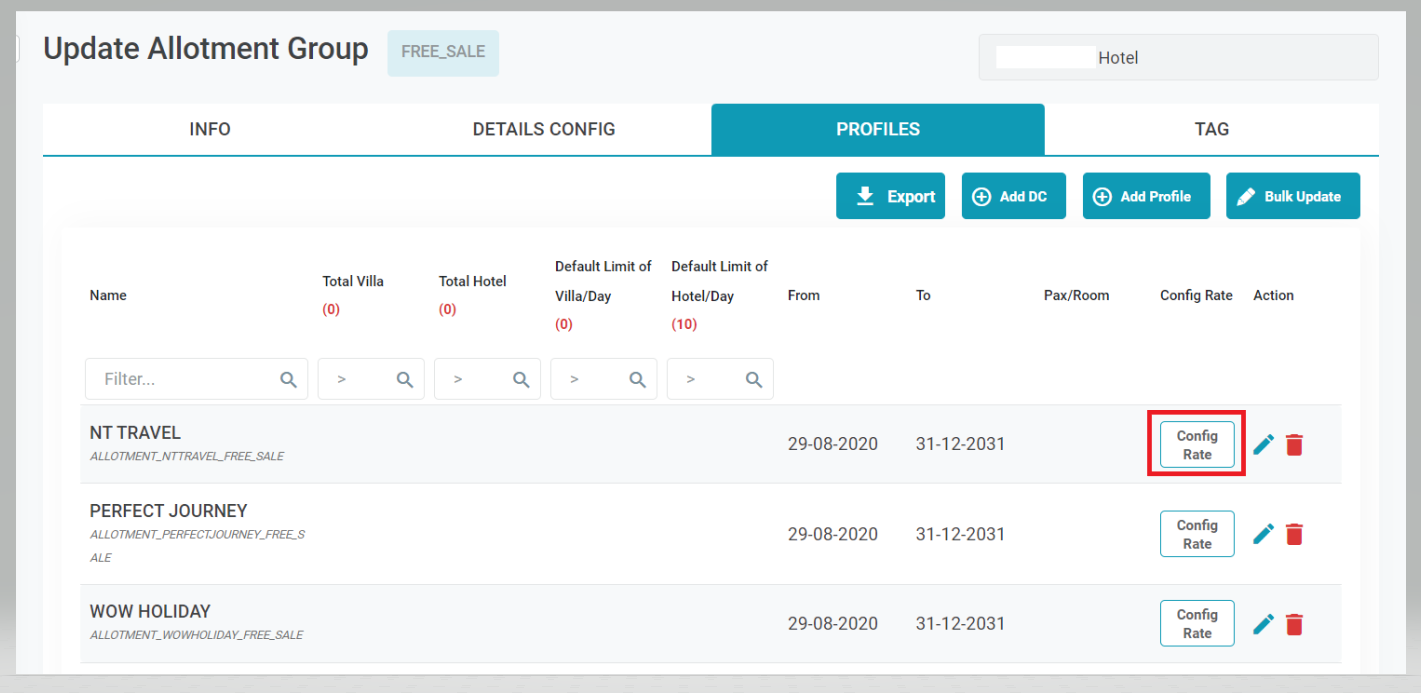Open Config Rate for WOW HOLIDAY
This screenshot has height=693, width=1421.
click(x=1197, y=624)
